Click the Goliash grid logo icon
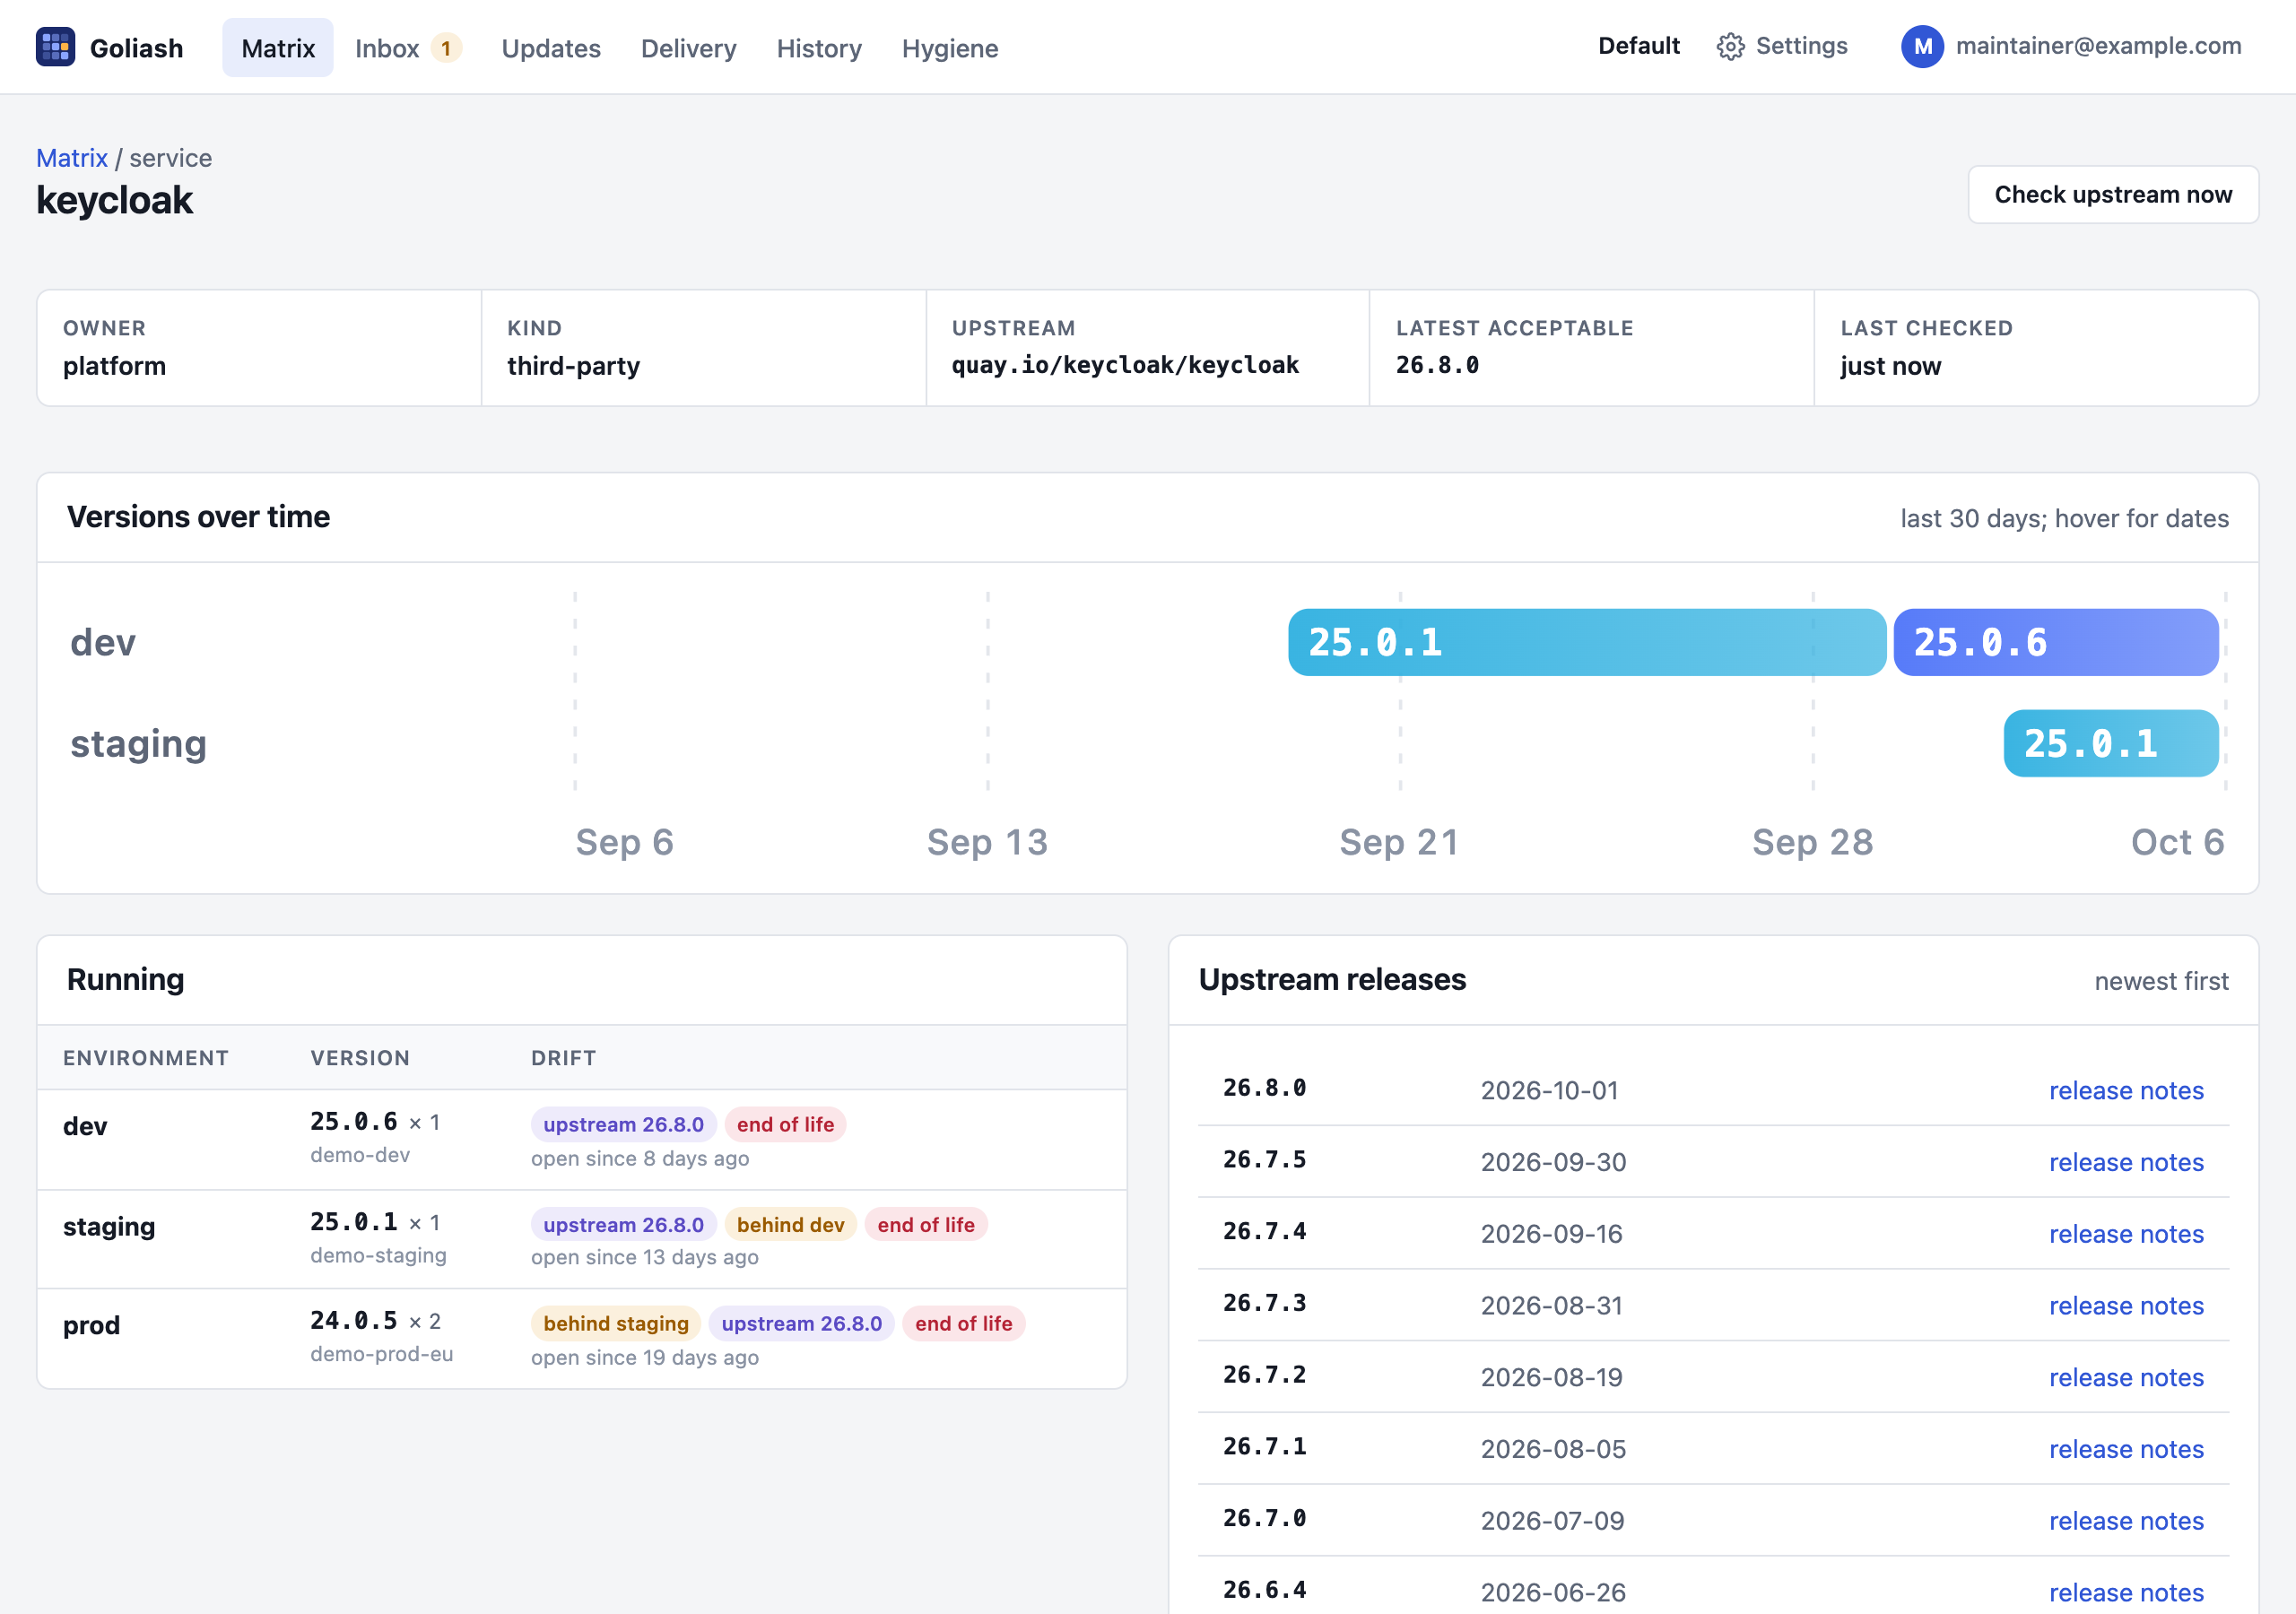The width and height of the screenshot is (2296, 1614). click(x=55, y=47)
